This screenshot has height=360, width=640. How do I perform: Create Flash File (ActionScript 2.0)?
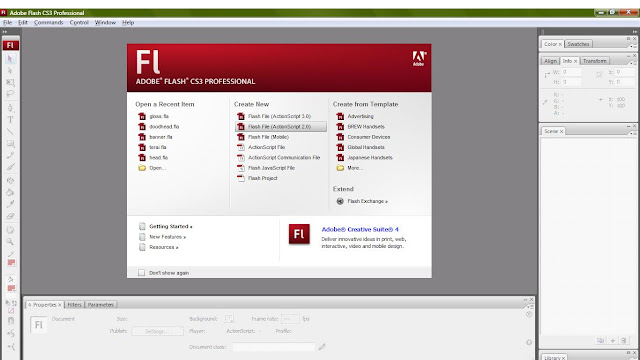pos(281,127)
